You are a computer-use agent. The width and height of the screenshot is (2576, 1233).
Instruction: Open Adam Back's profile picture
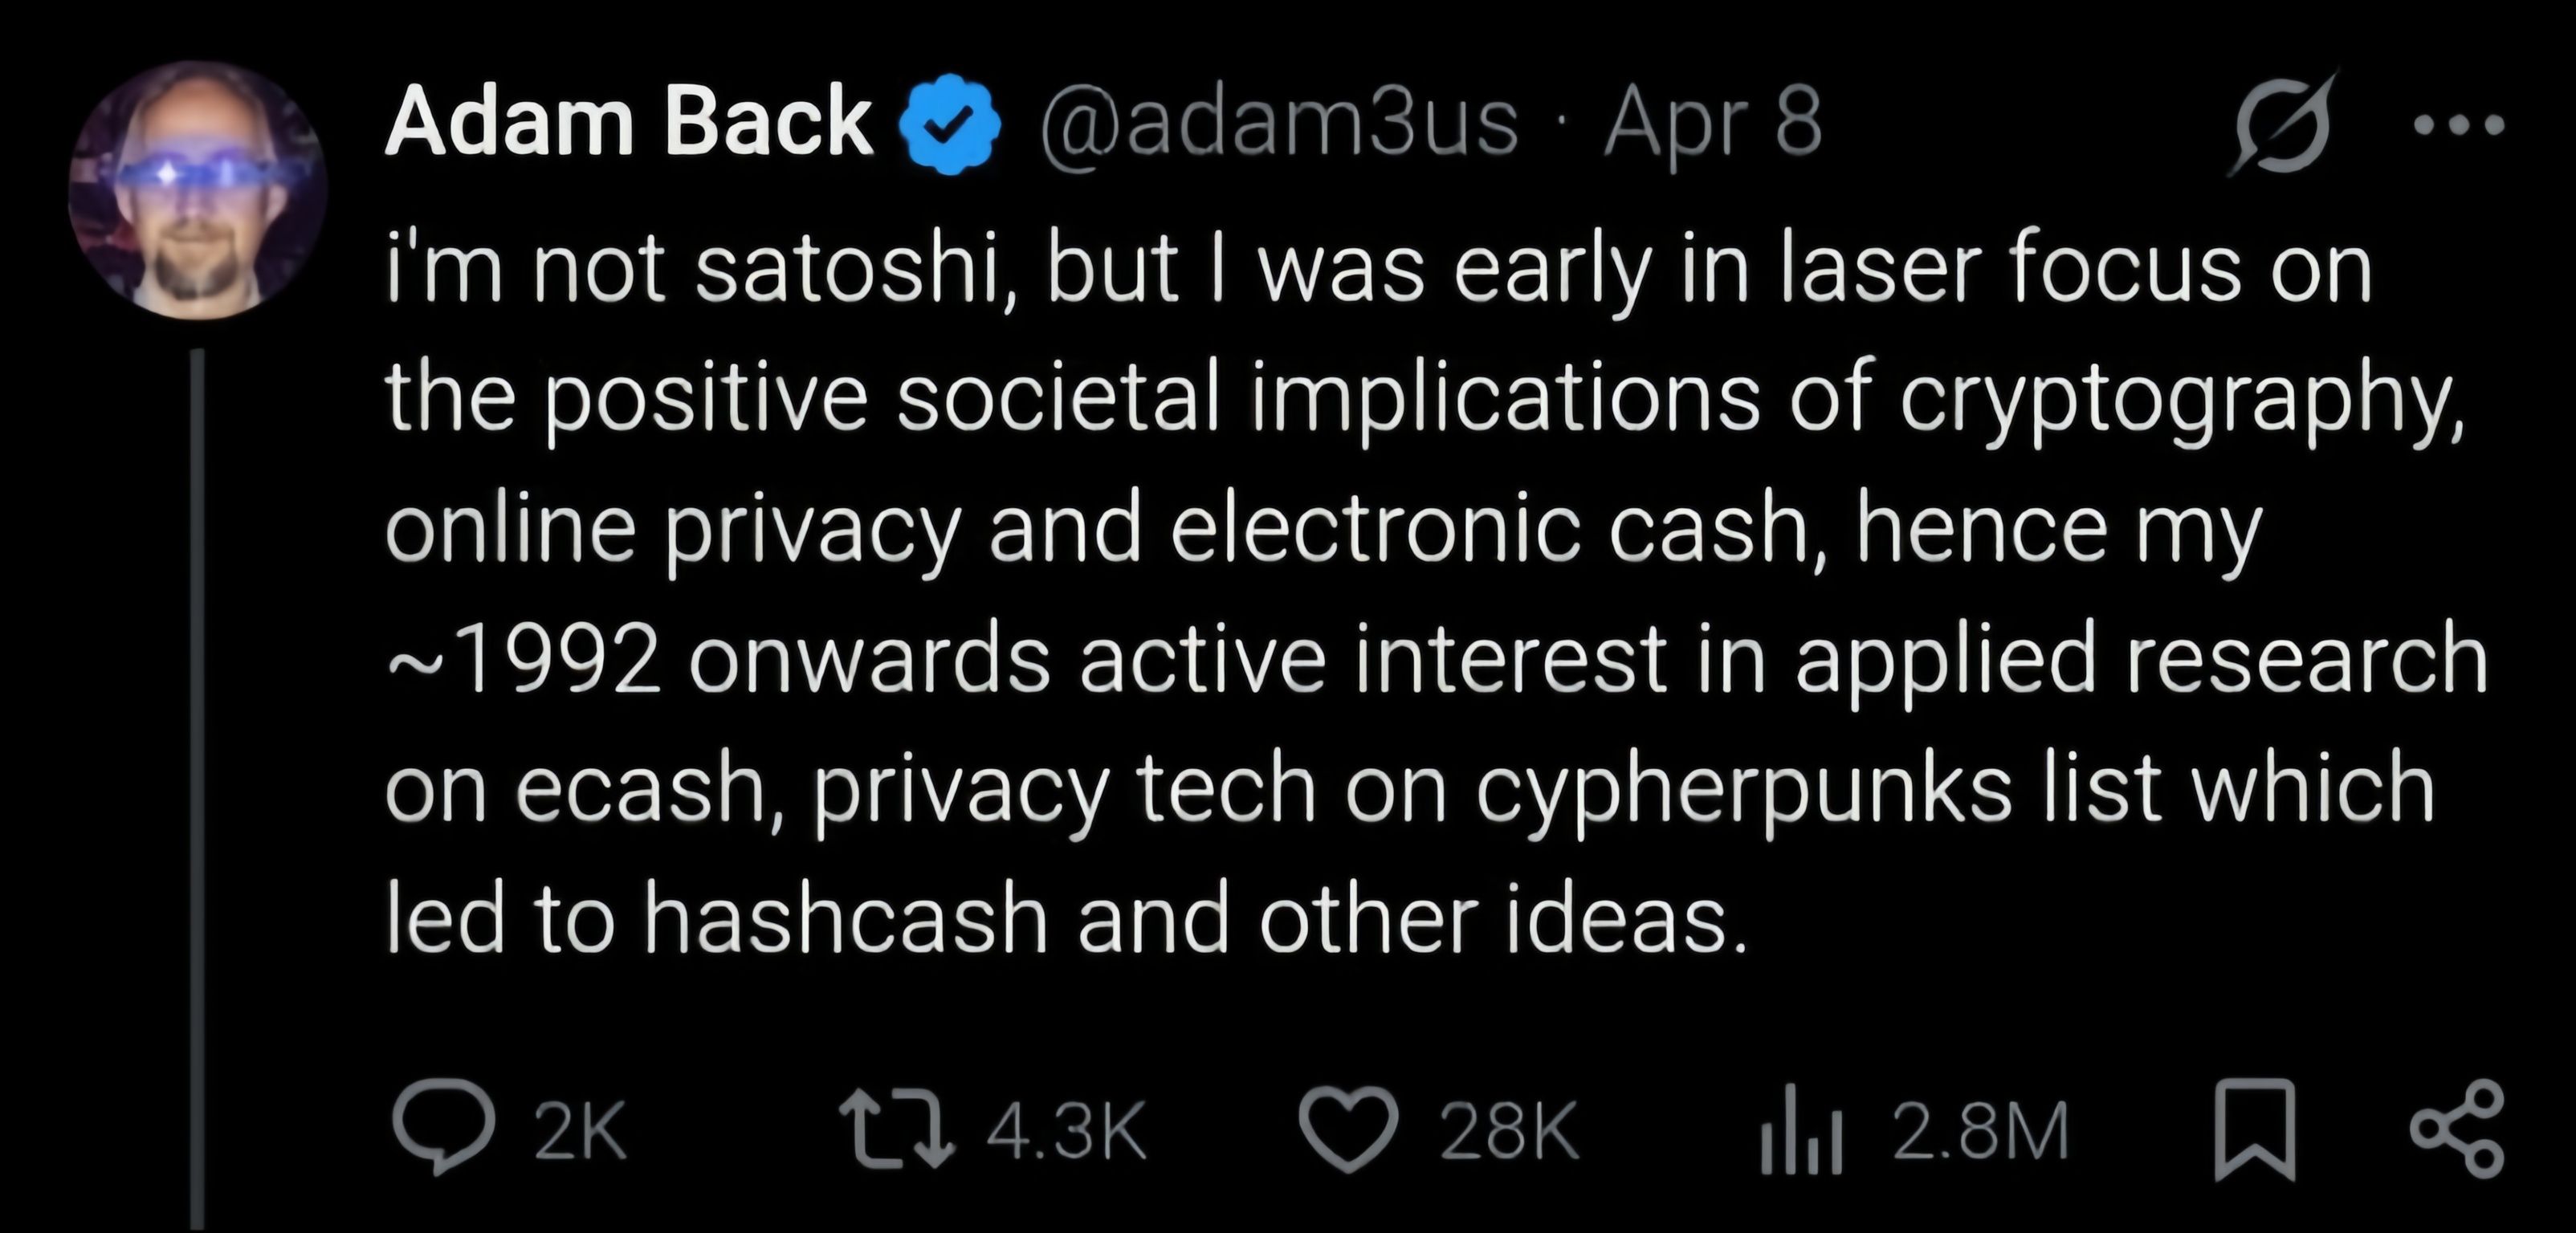(x=197, y=190)
